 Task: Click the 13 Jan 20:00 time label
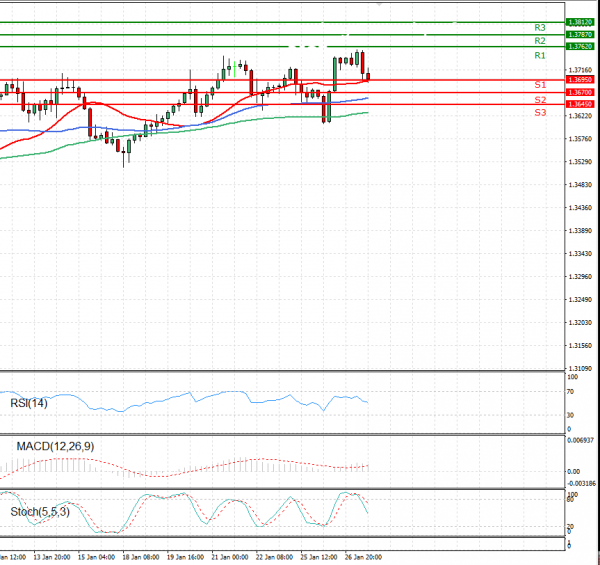(52, 557)
